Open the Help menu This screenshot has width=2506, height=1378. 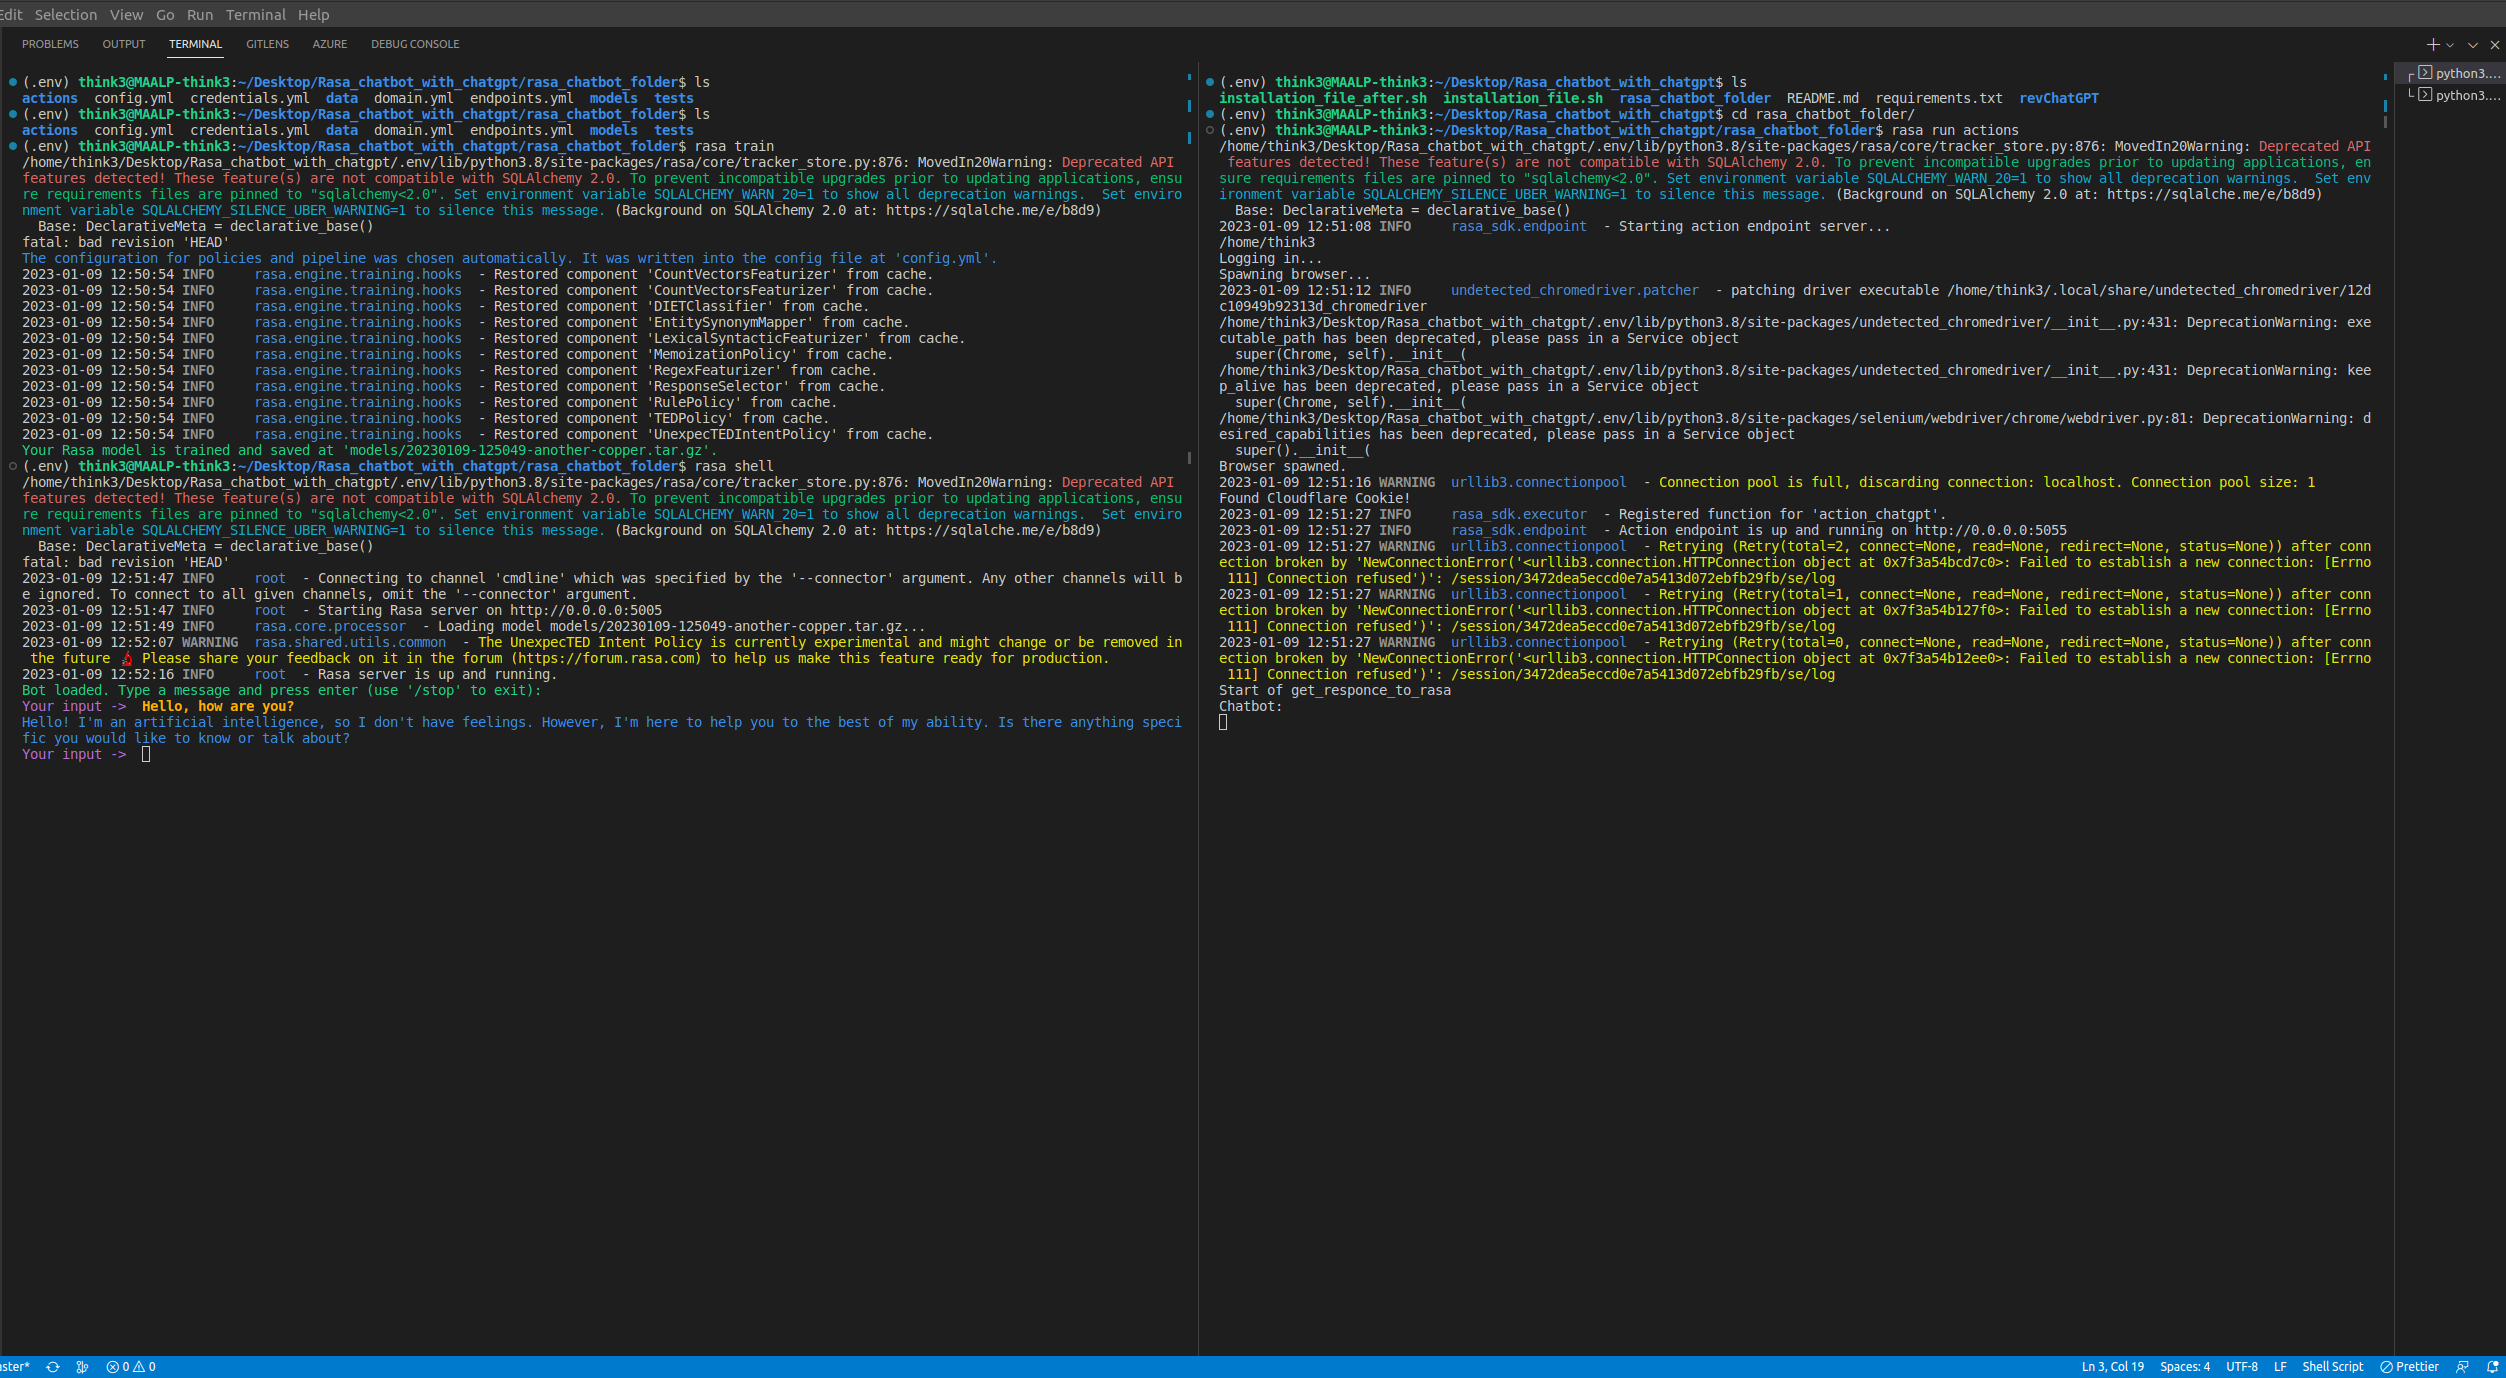[x=313, y=15]
